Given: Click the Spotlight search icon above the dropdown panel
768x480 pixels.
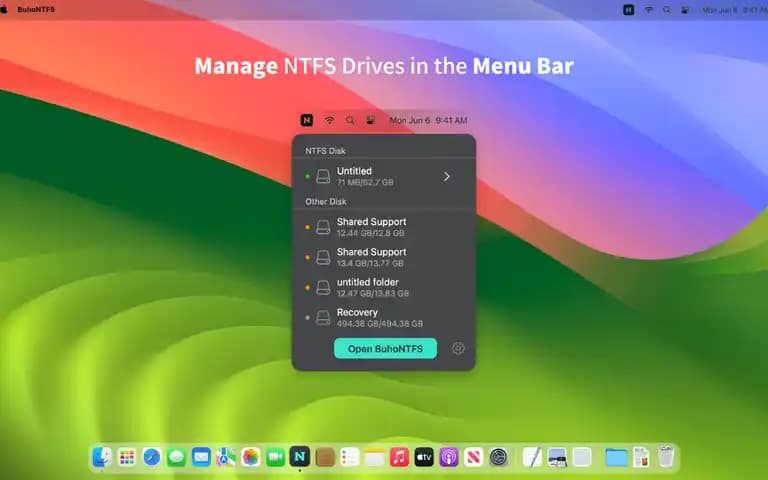Looking at the screenshot, I should [x=350, y=120].
